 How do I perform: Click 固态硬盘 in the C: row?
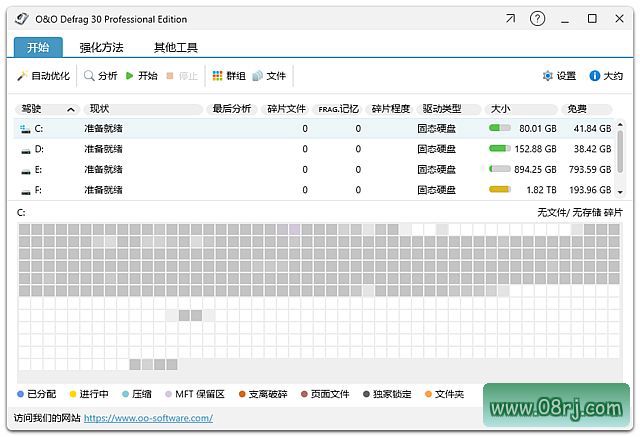click(436, 129)
